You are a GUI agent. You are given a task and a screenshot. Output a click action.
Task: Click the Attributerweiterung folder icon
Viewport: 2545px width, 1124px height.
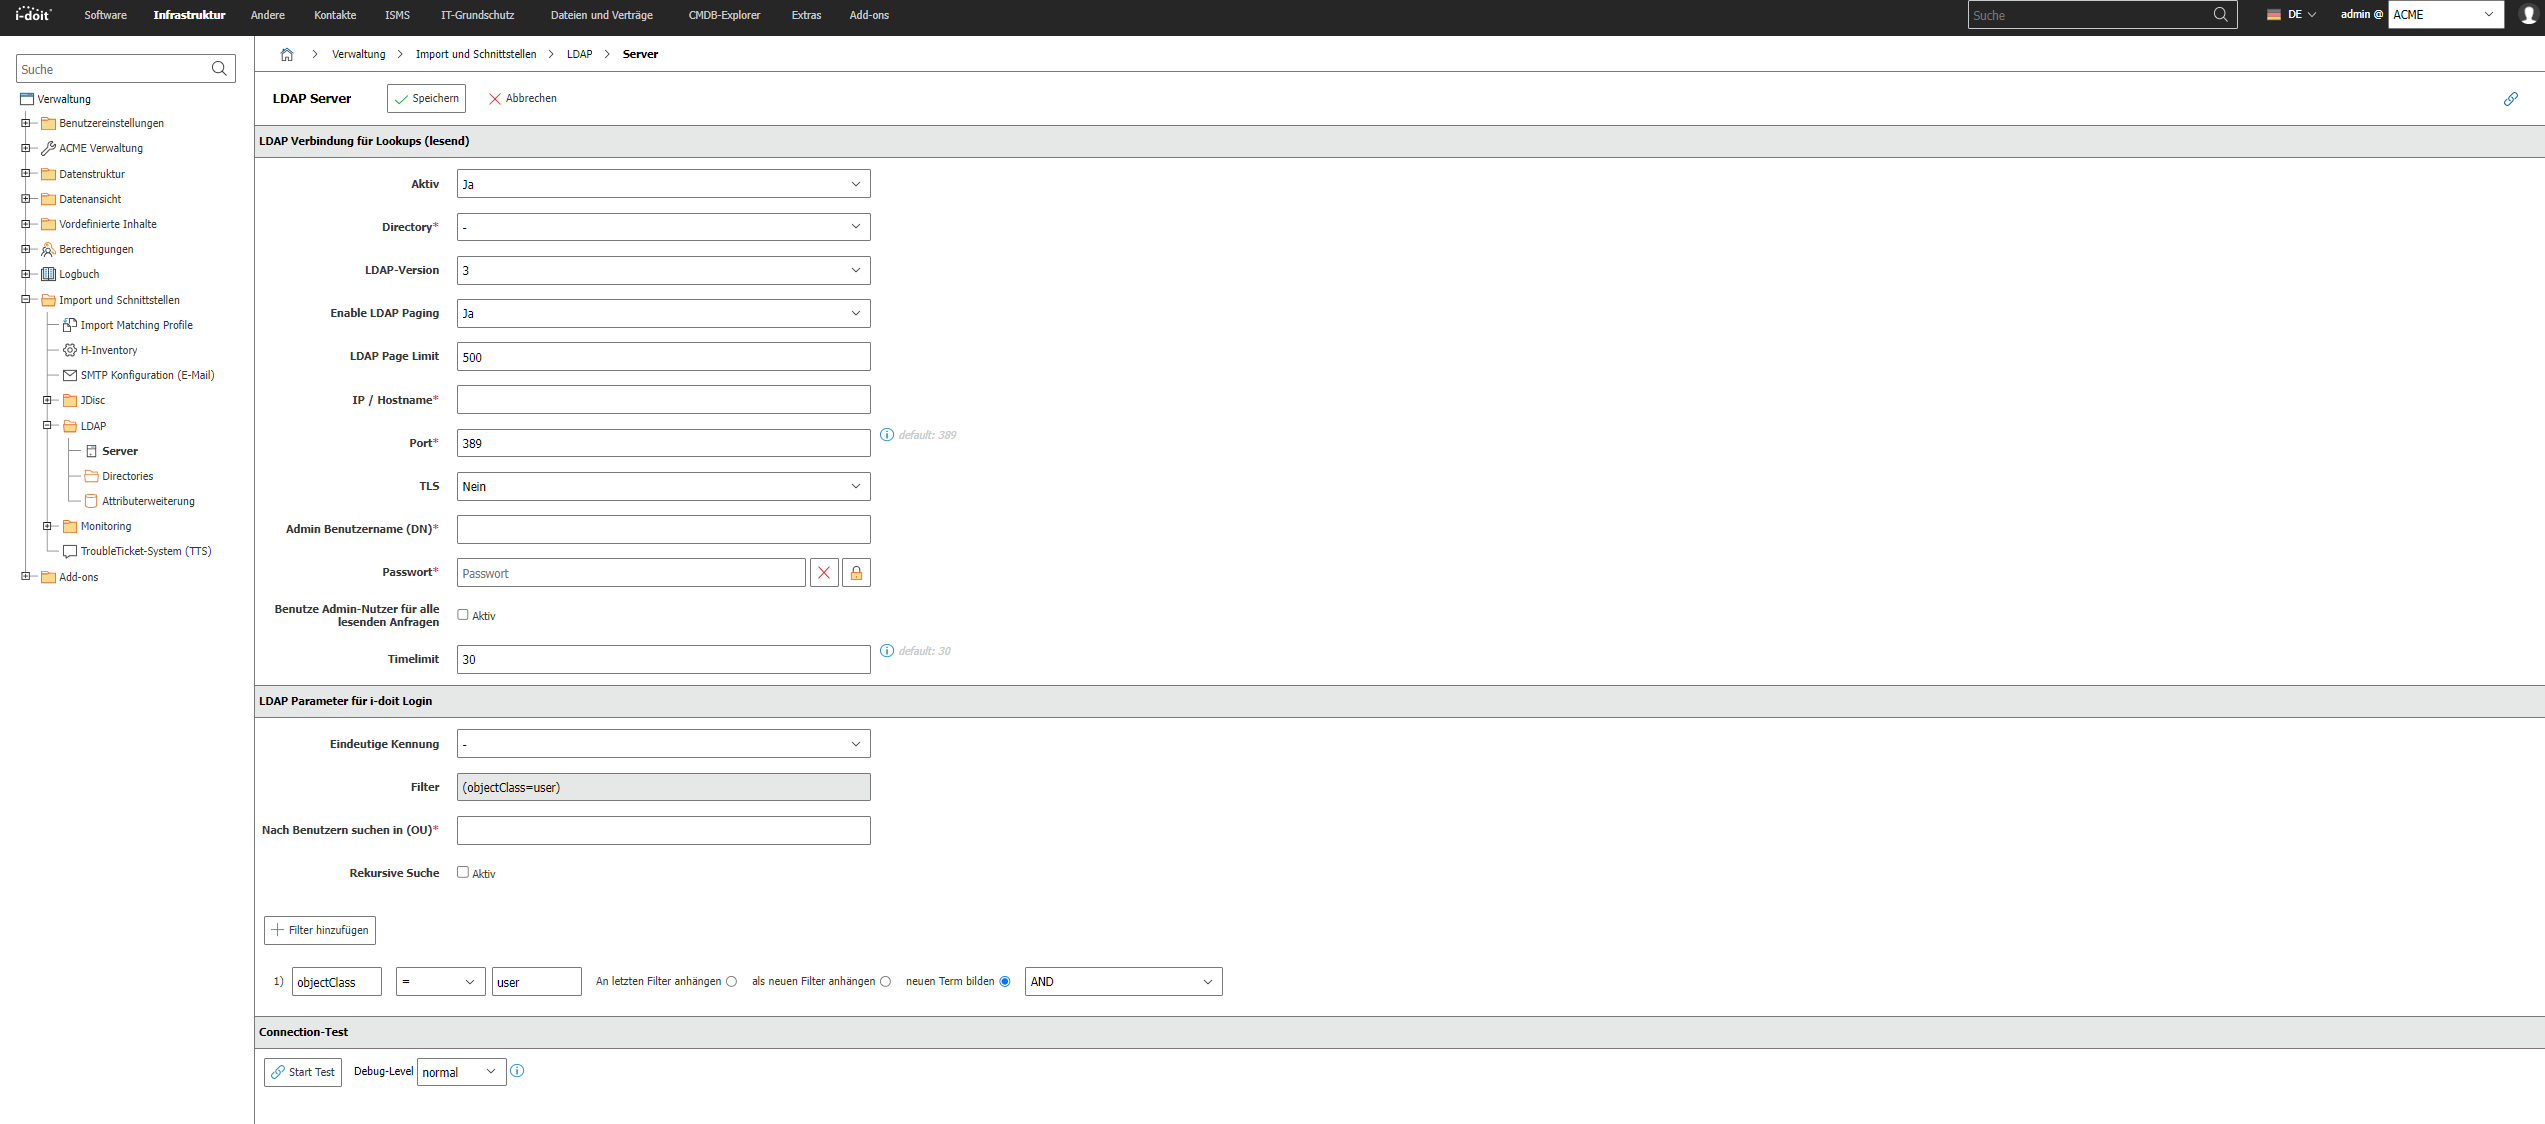tap(92, 501)
